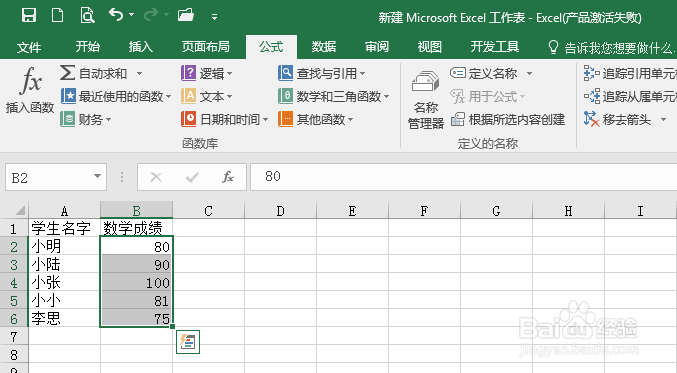Select cell with value 75
The image size is (677, 373).
[x=136, y=319]
